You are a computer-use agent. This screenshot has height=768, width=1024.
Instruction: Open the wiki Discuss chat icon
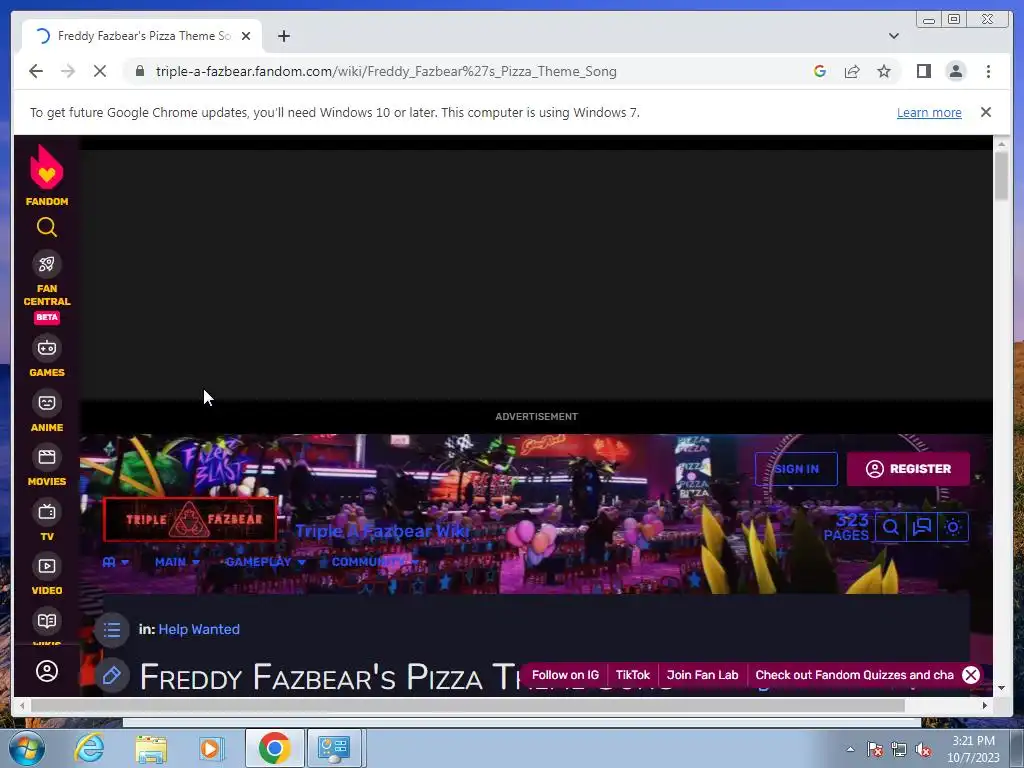pos(921,527)
